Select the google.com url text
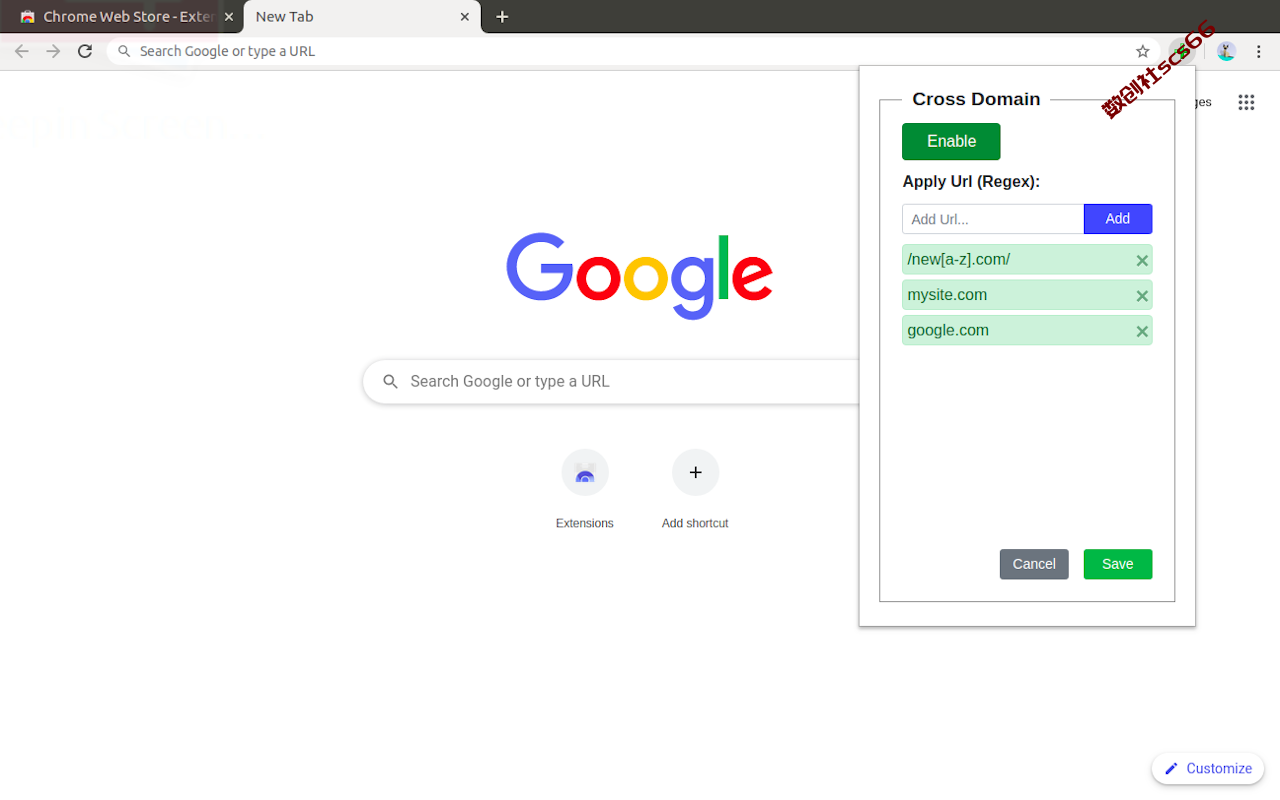Image resolution: width=1280 pixels, height=800 pixels. pos(948,330)
